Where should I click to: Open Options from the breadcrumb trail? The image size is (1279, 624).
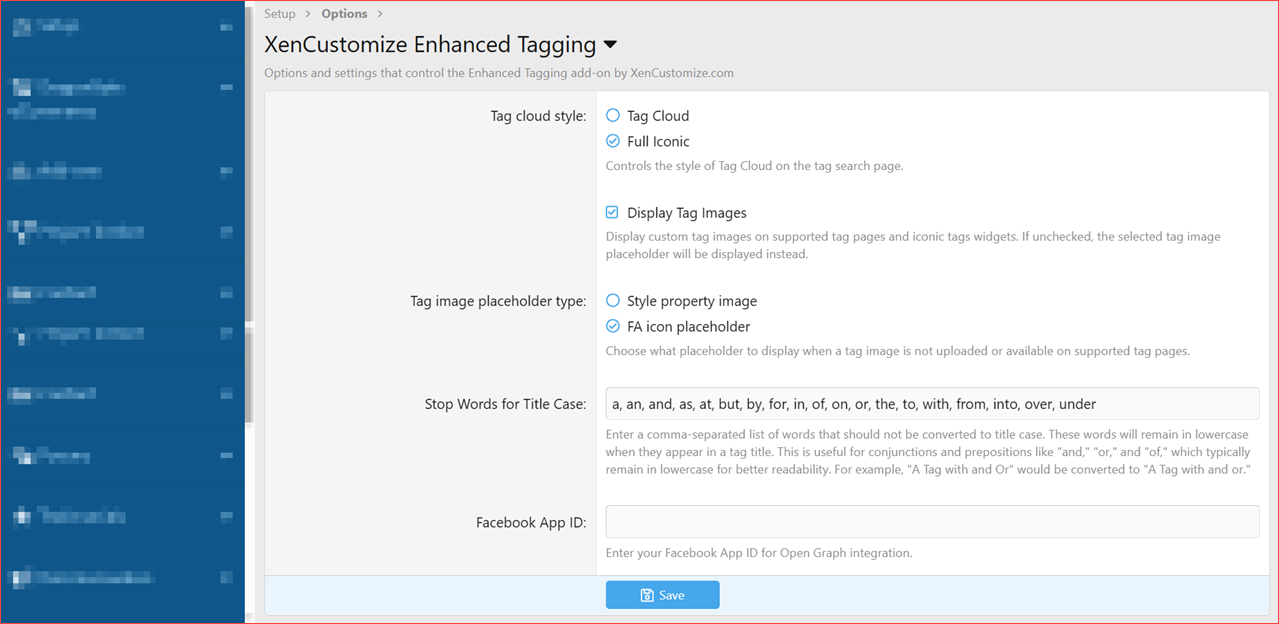344,13
